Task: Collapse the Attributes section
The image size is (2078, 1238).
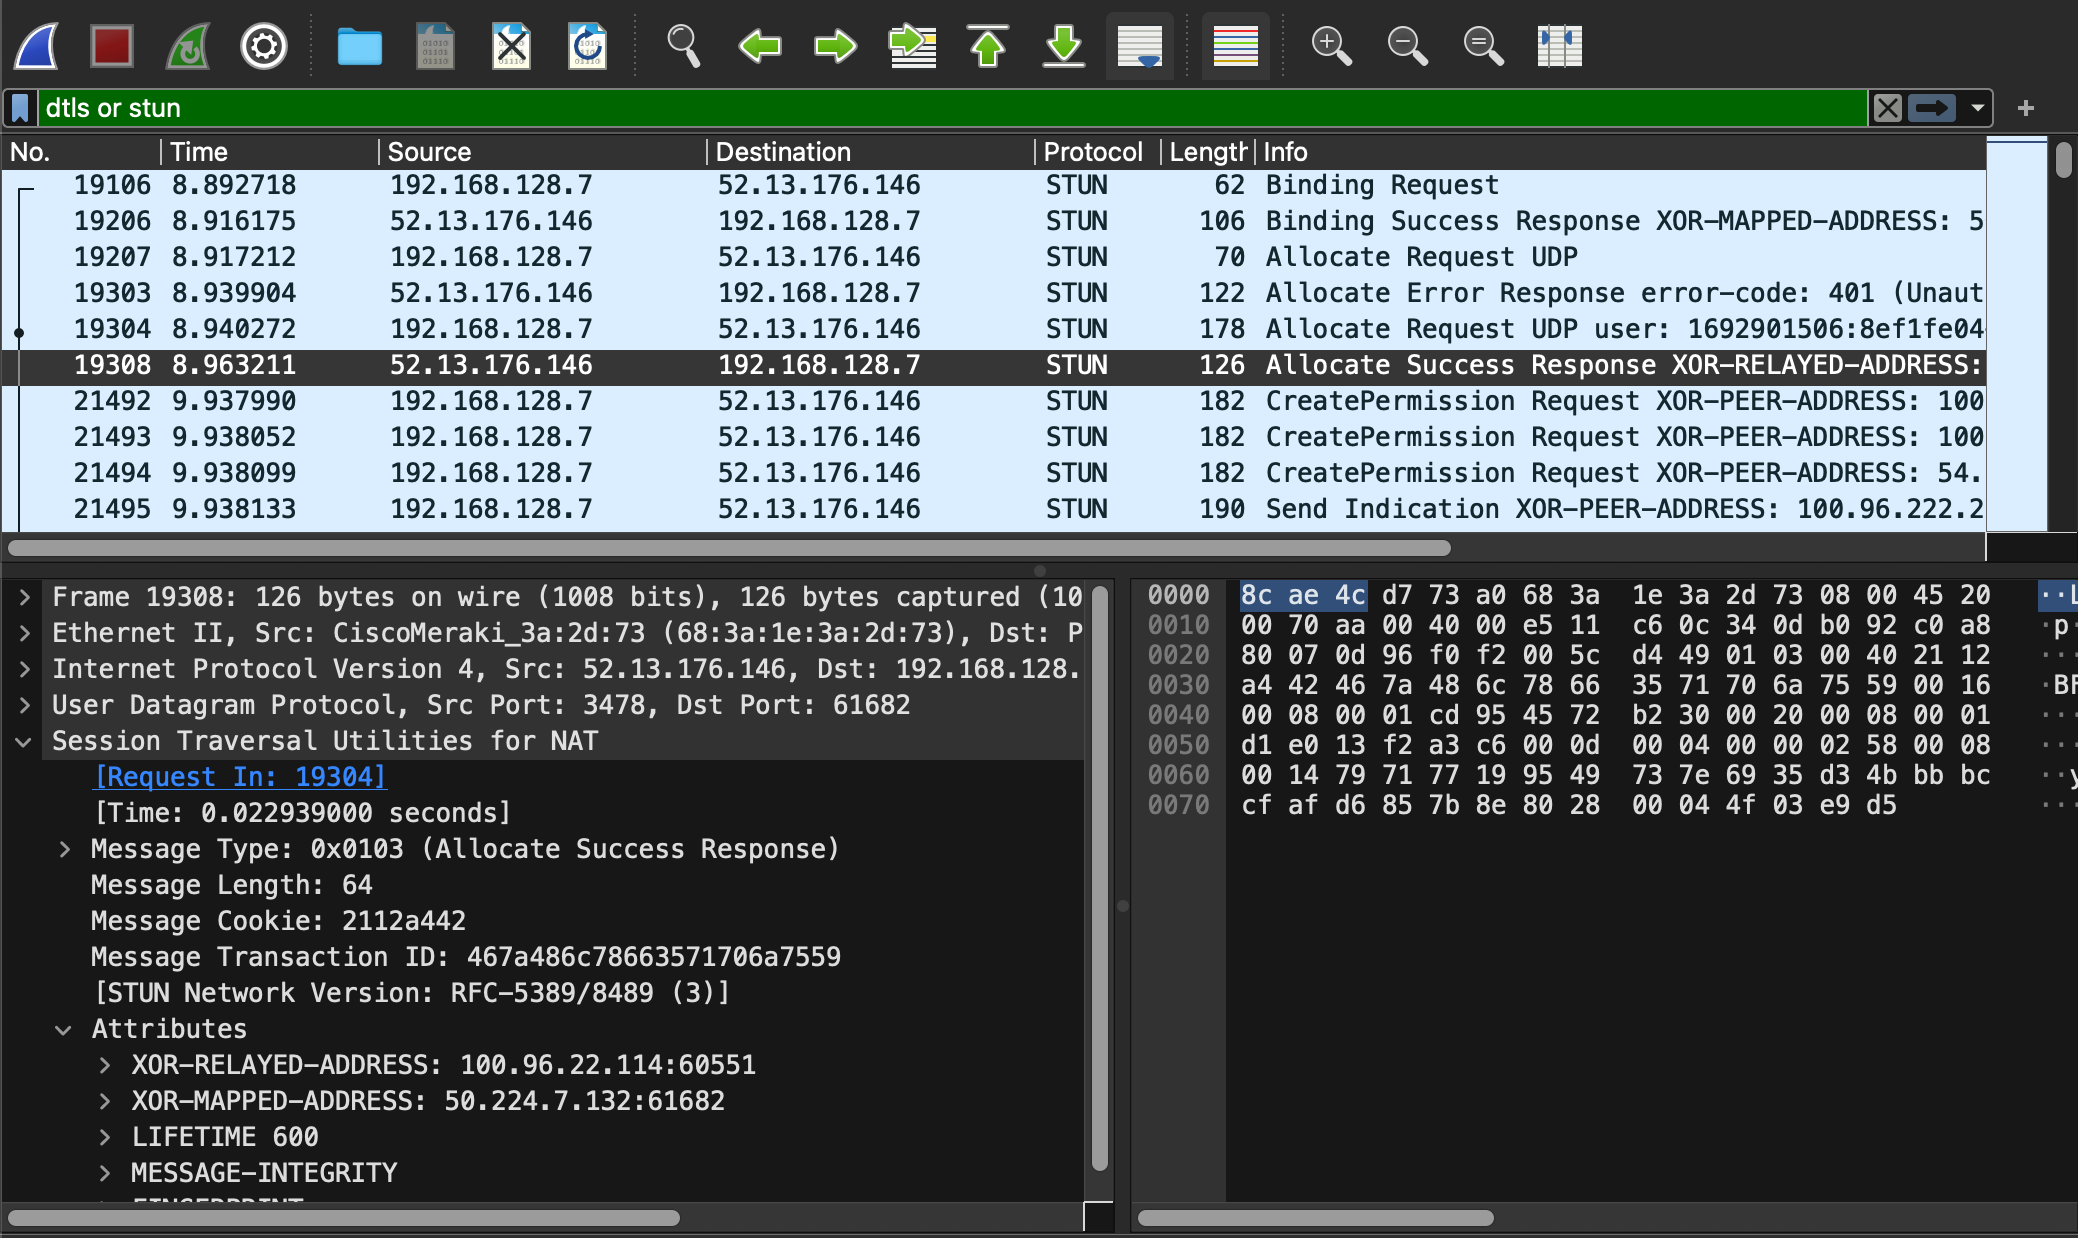Action: 64,1029
